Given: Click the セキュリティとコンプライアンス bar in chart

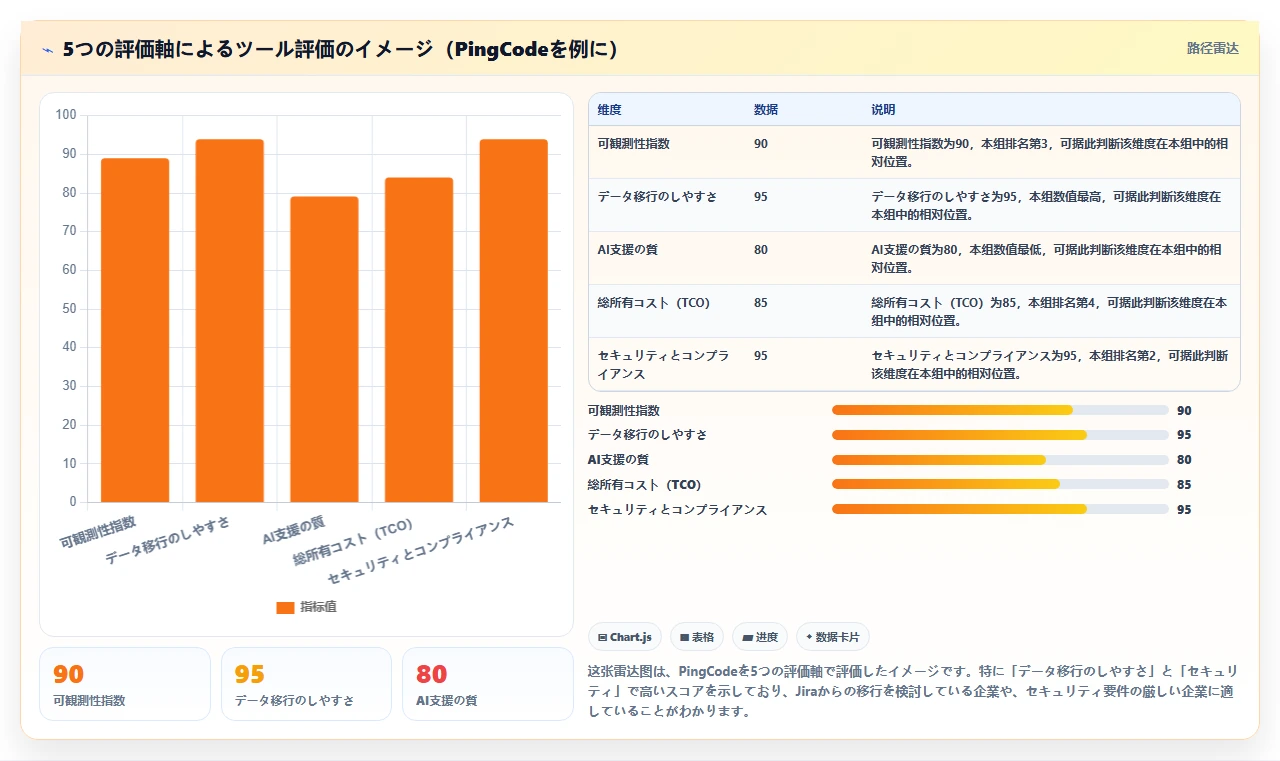Looking at the screenshot, I should [x=514, y=320].
